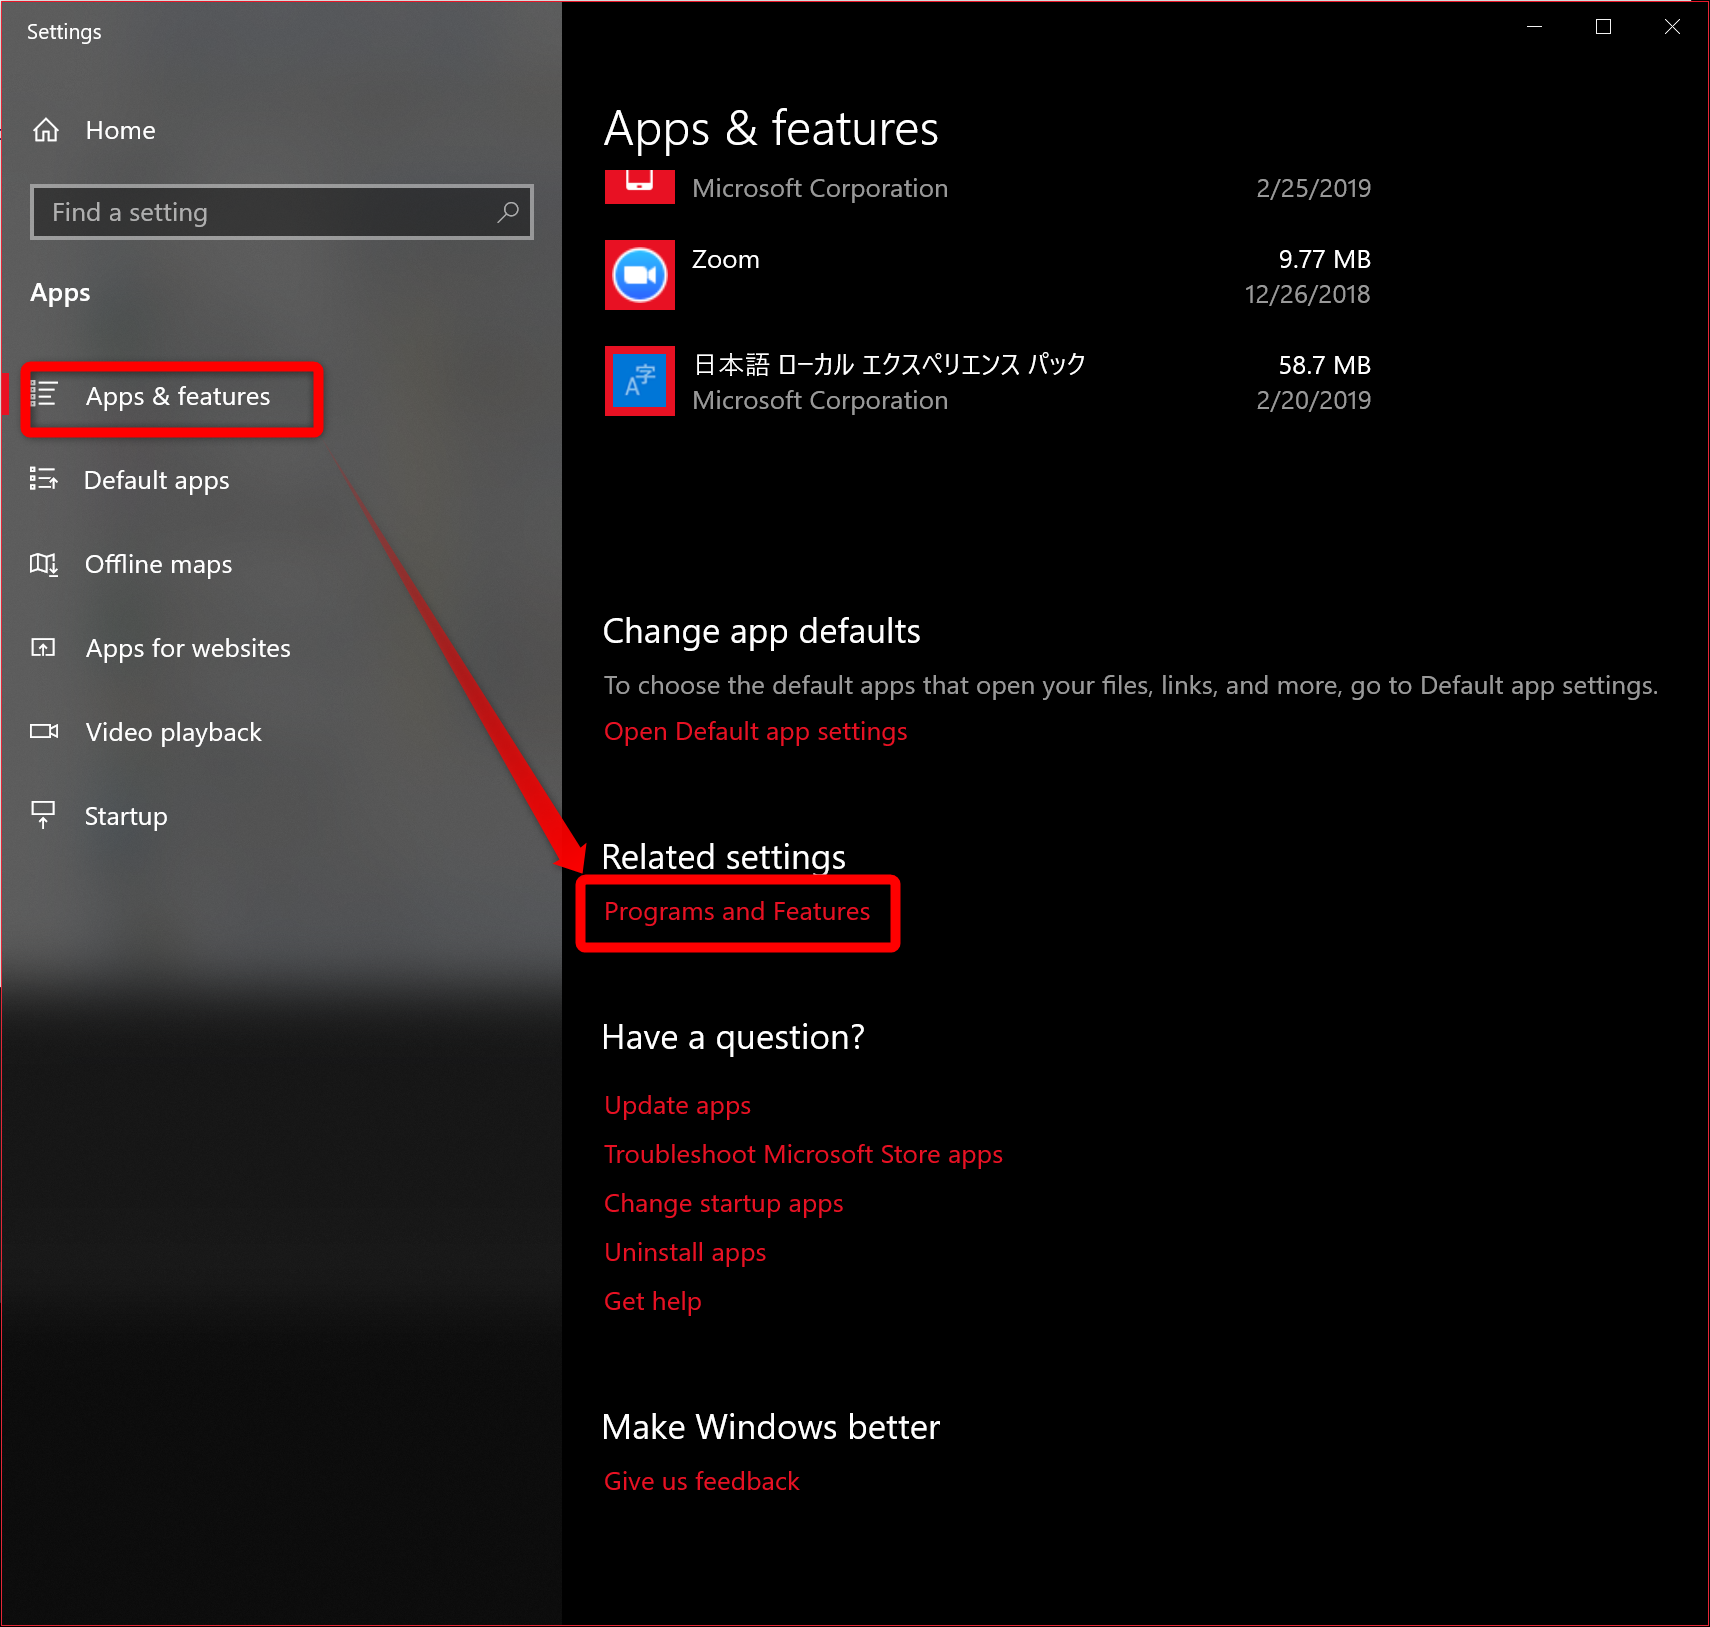Click the Default apps icon

(x=44, y=479)
